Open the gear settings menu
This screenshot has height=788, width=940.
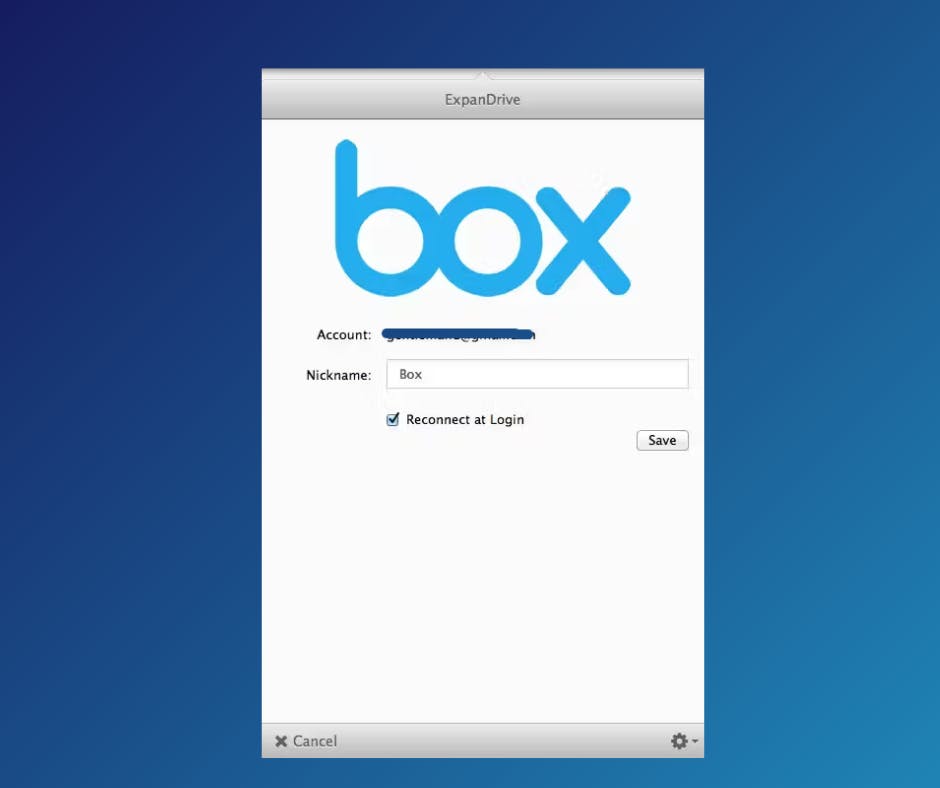tap(683, 741)
